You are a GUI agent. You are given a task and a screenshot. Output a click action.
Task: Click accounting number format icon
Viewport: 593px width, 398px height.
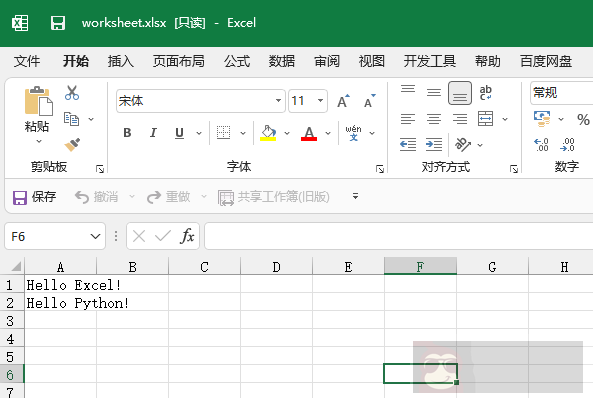[542, 119]
